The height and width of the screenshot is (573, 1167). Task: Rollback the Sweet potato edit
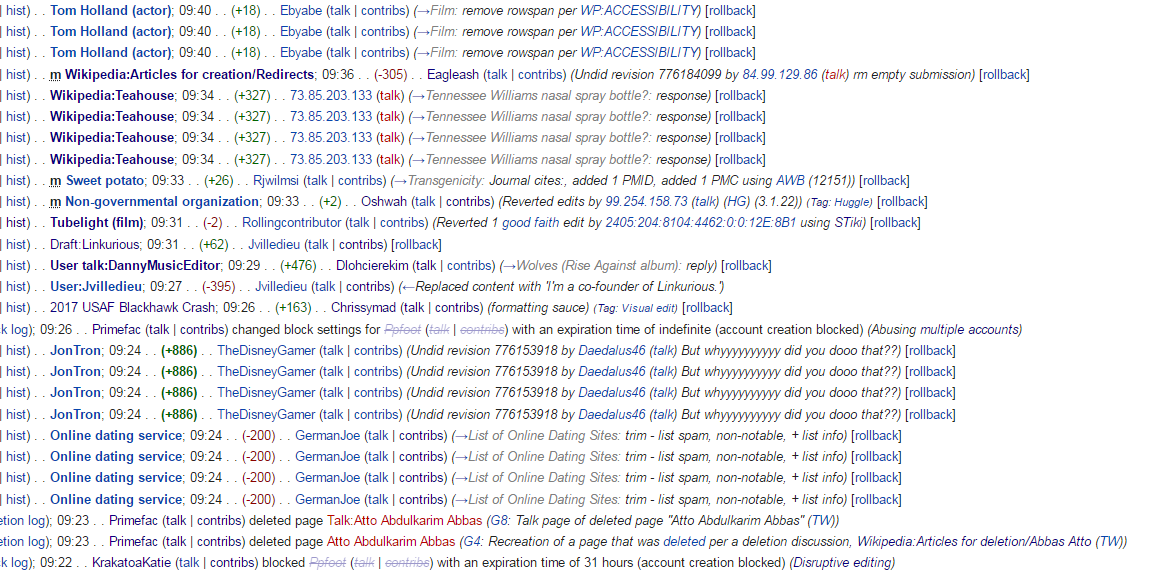pyautogui.click(x=884, y=181)
